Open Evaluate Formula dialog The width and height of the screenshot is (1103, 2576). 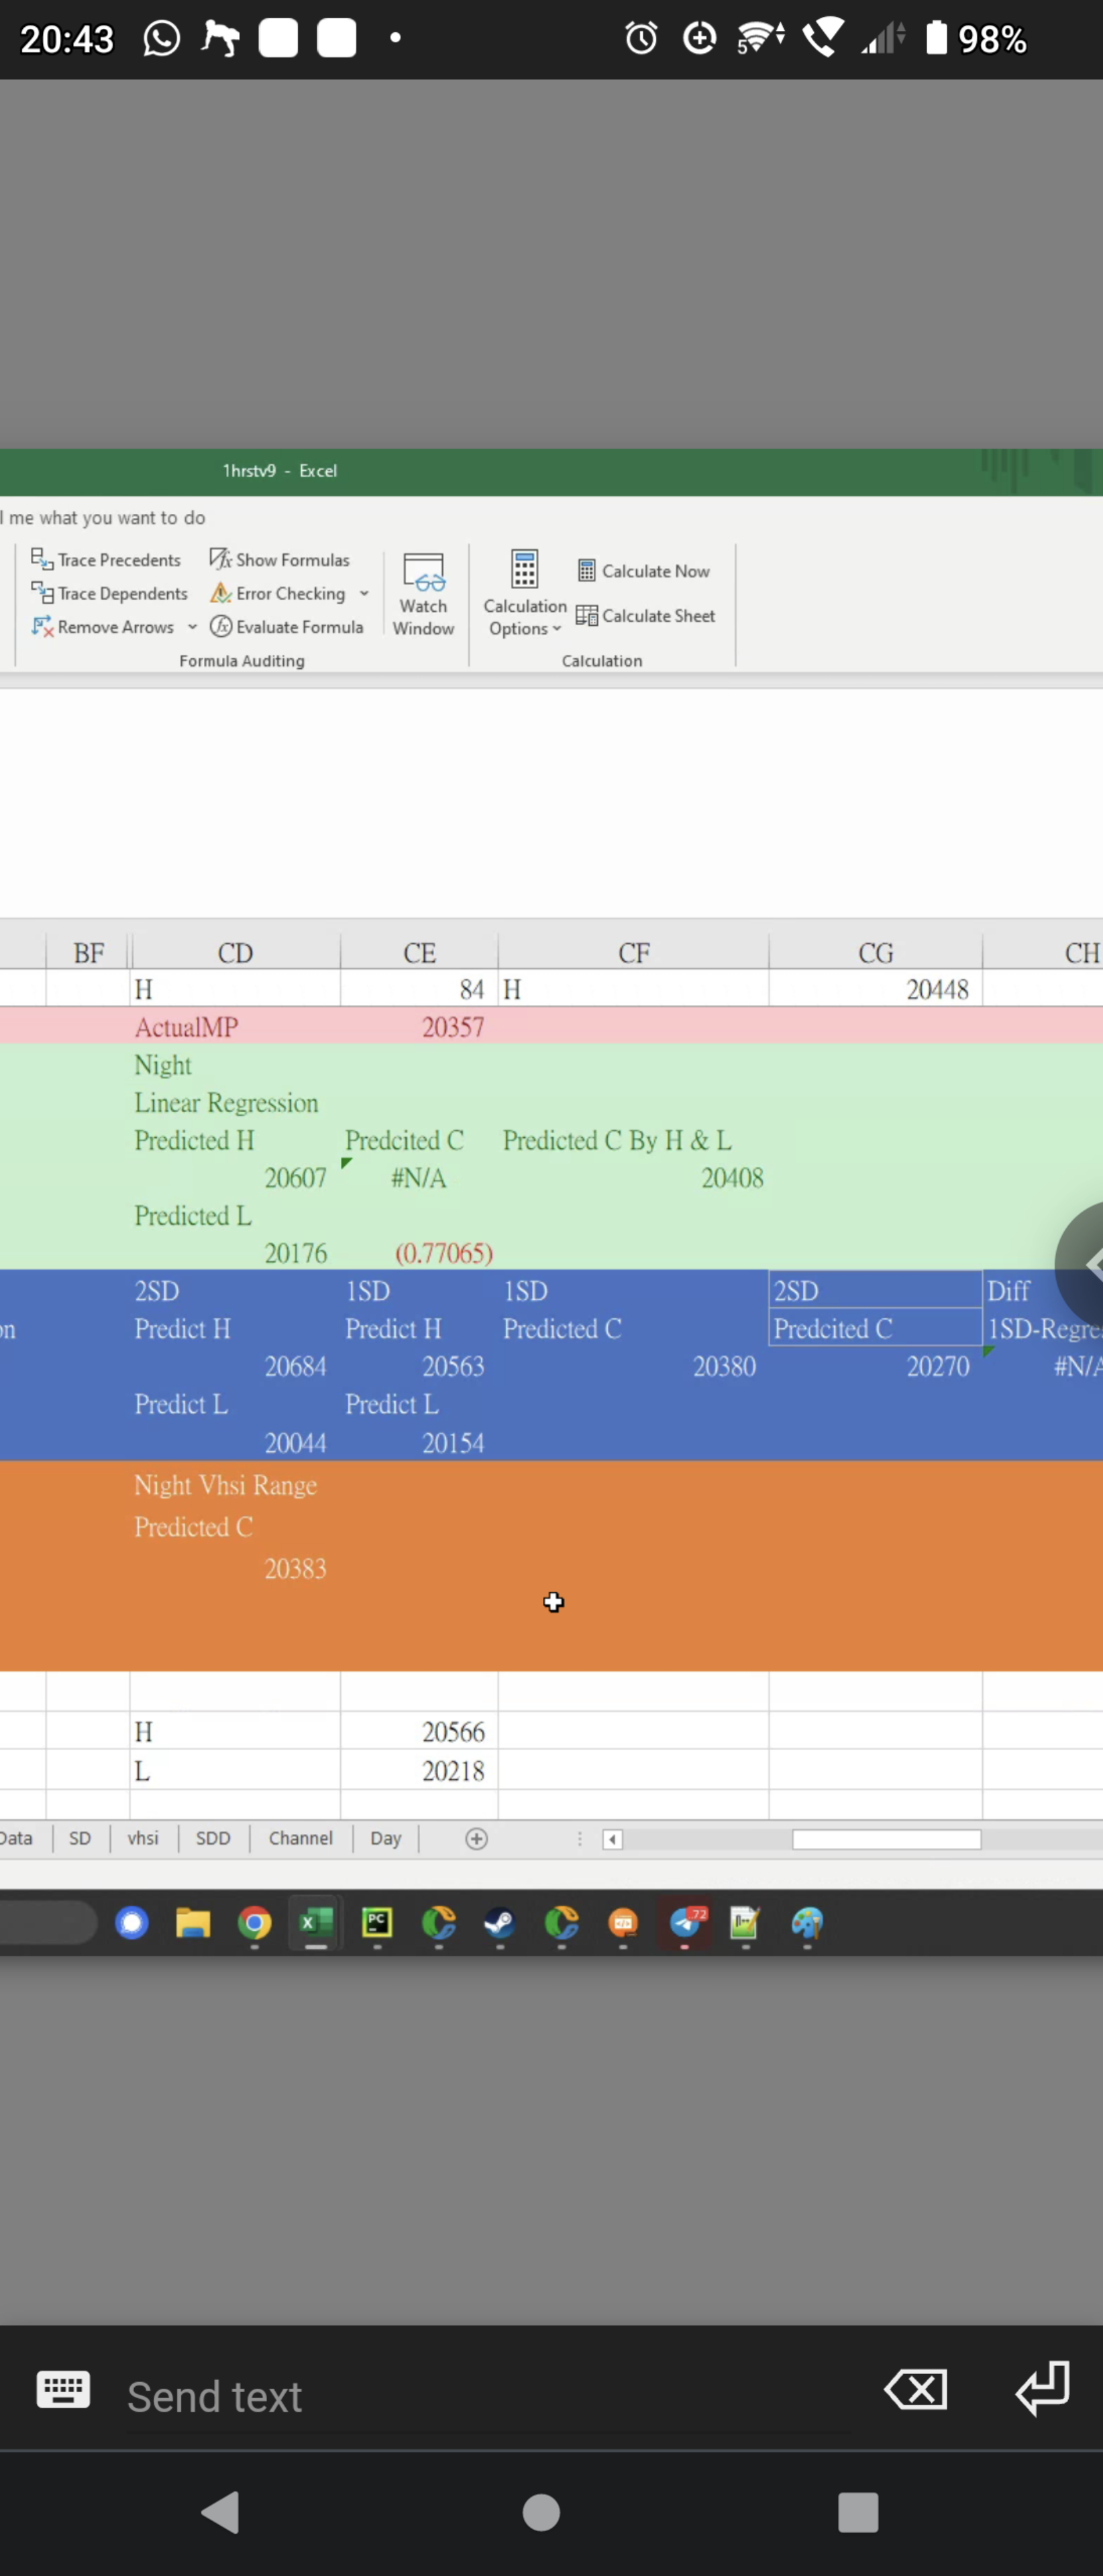click(287, 627)
